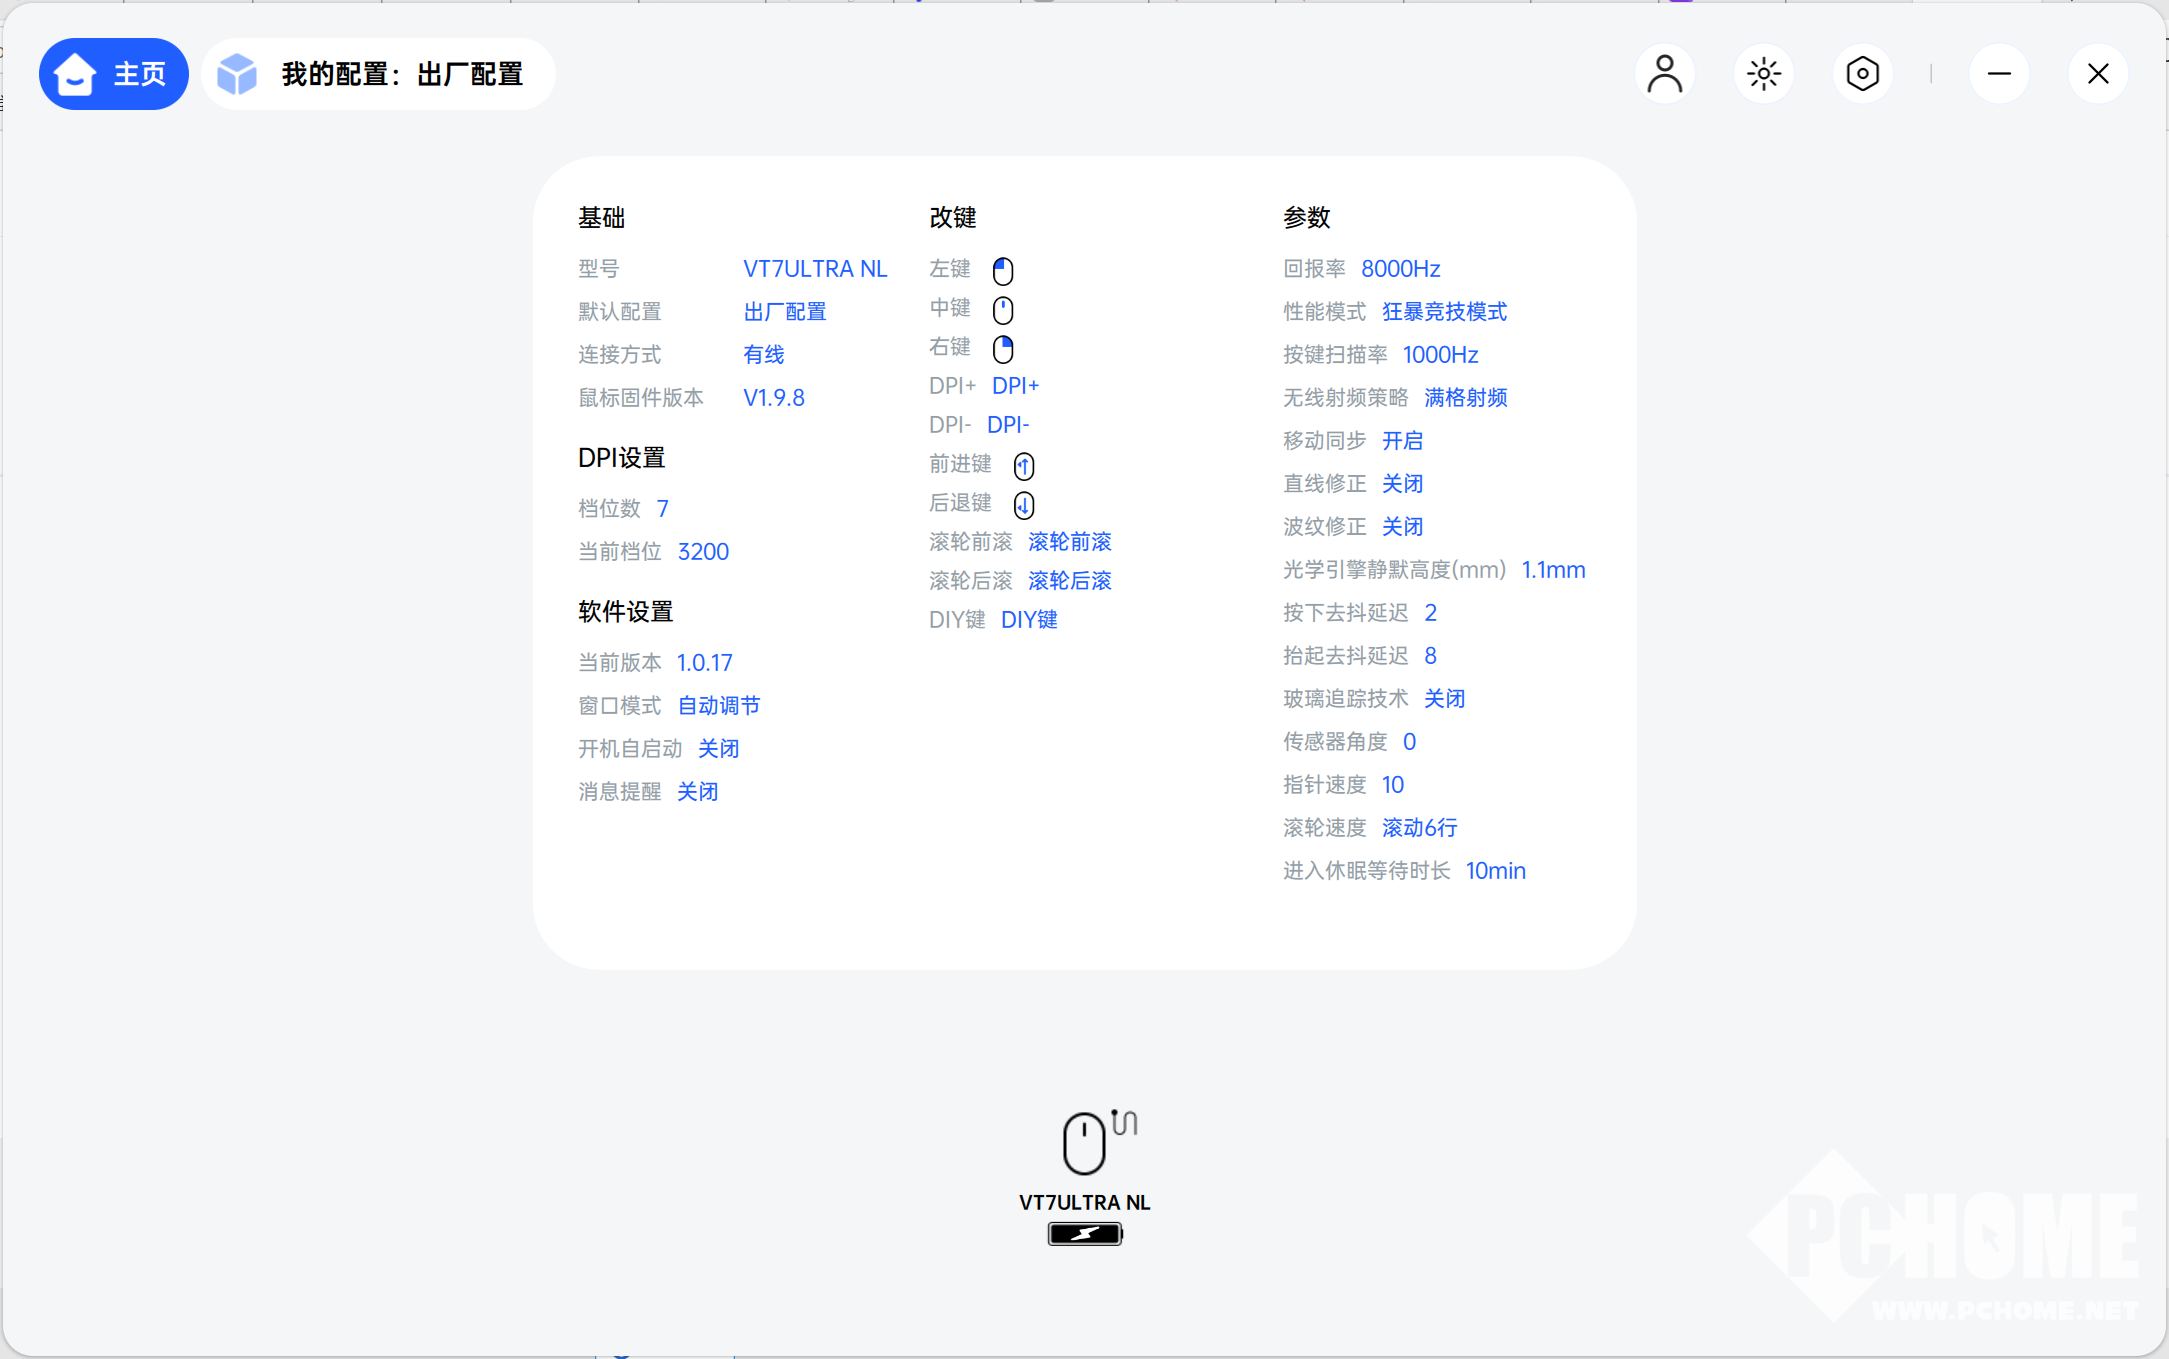The height and width of the screenshot is (1359, 2169).
Task: Click the left-button mouse icon
Action: click(x=1003, y=271)
